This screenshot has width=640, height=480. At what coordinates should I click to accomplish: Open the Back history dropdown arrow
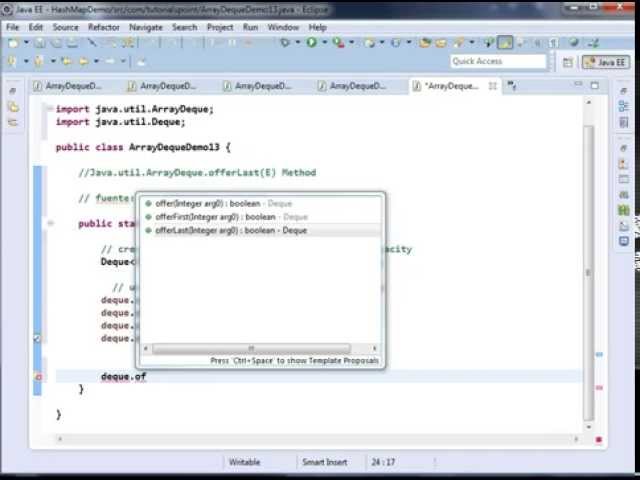[97, 61]
